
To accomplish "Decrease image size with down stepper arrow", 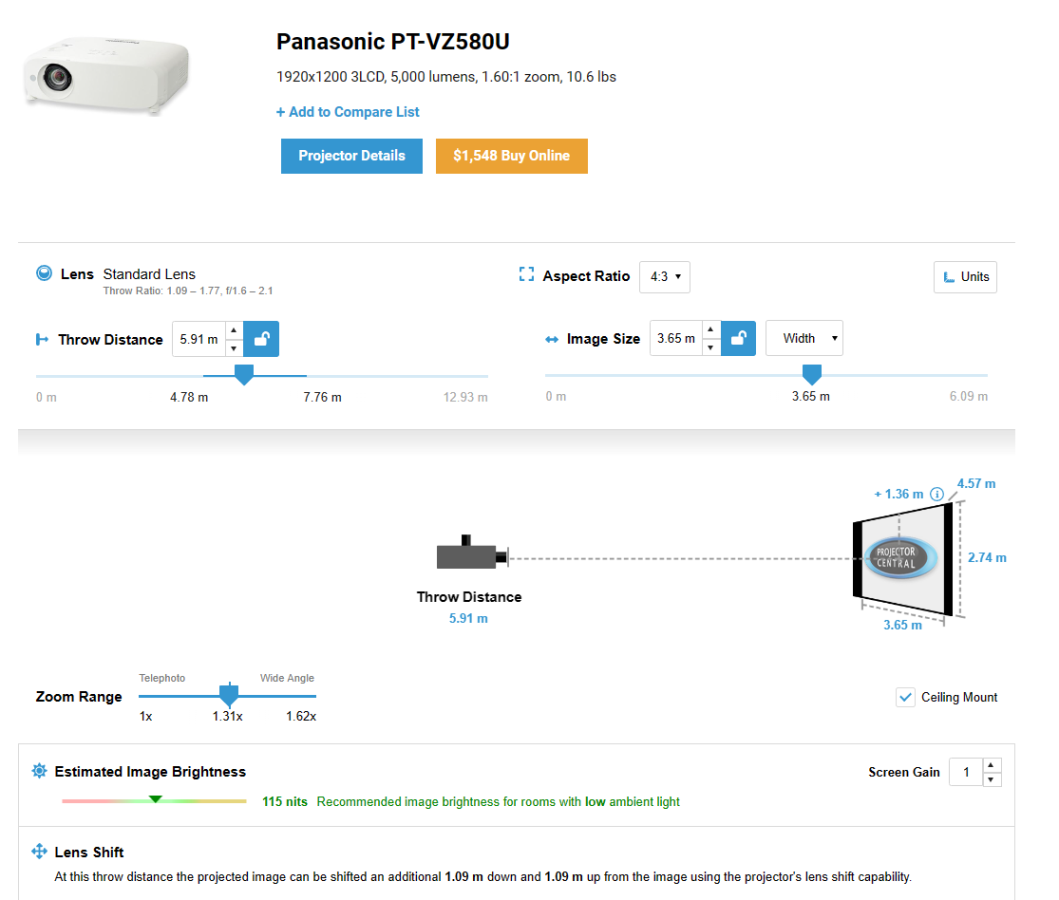I will tap(711, 347).
